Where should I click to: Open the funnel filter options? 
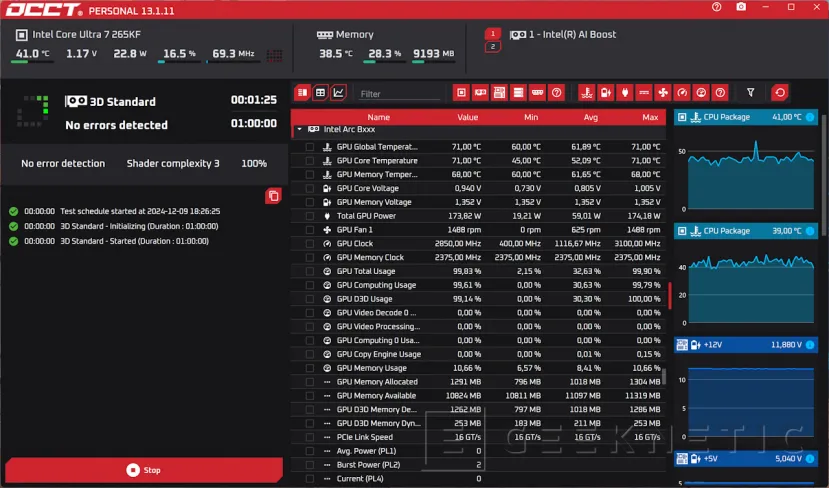[750, 93]
